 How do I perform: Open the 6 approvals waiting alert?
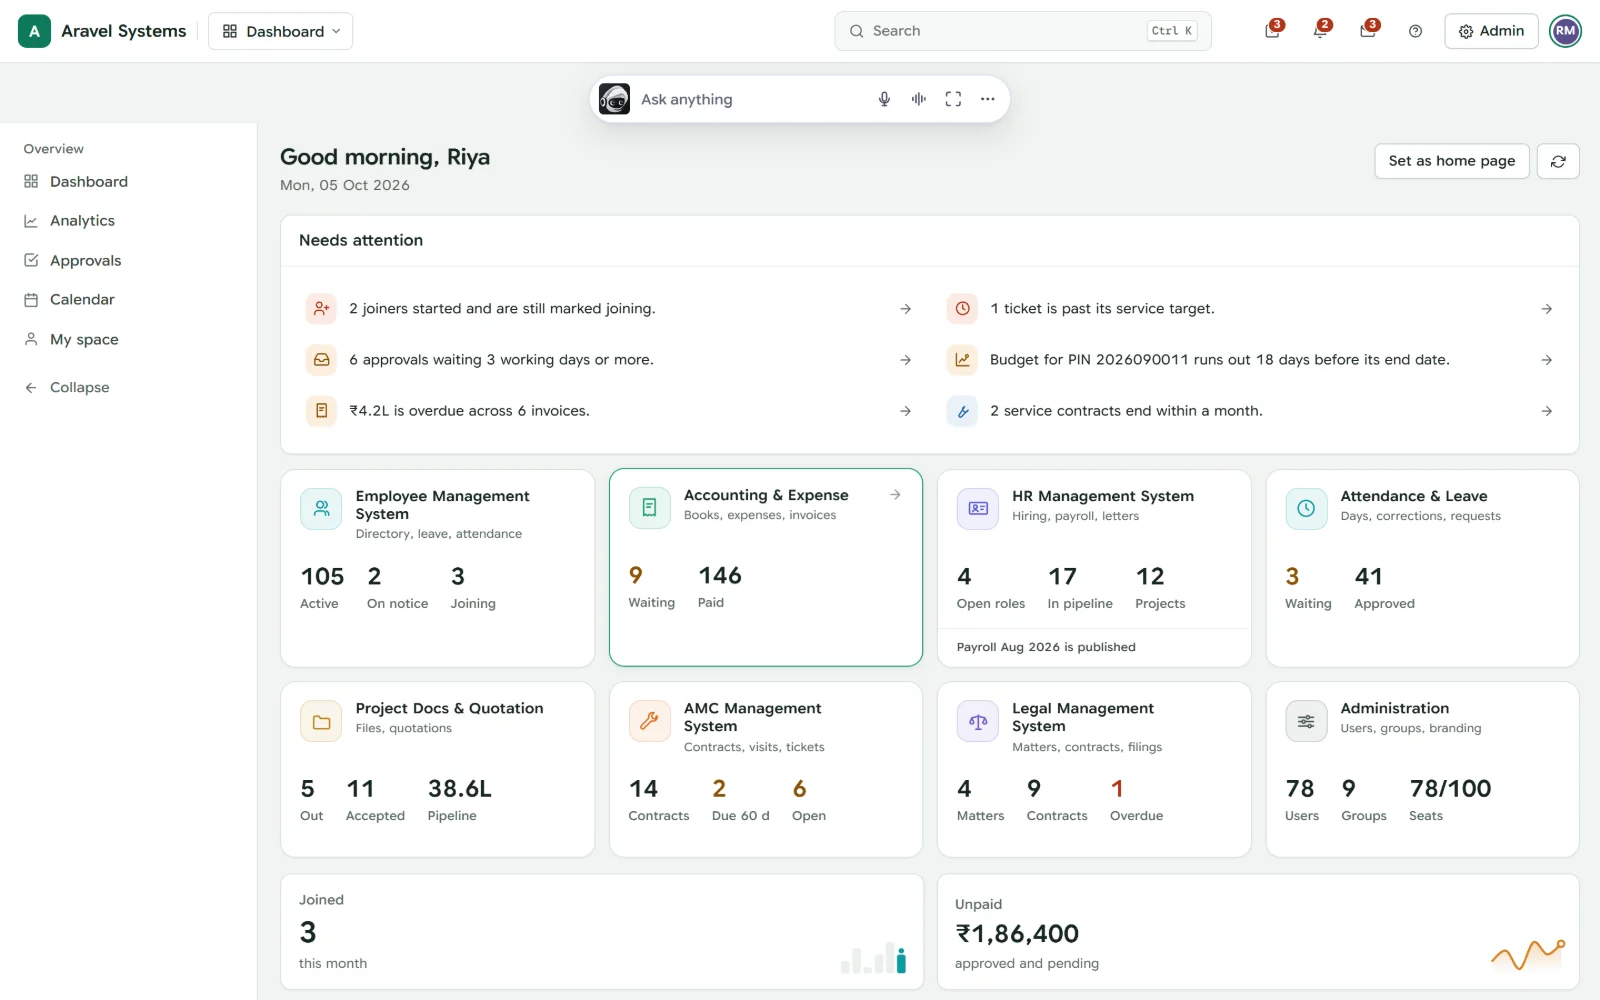[x=609, y=360]
